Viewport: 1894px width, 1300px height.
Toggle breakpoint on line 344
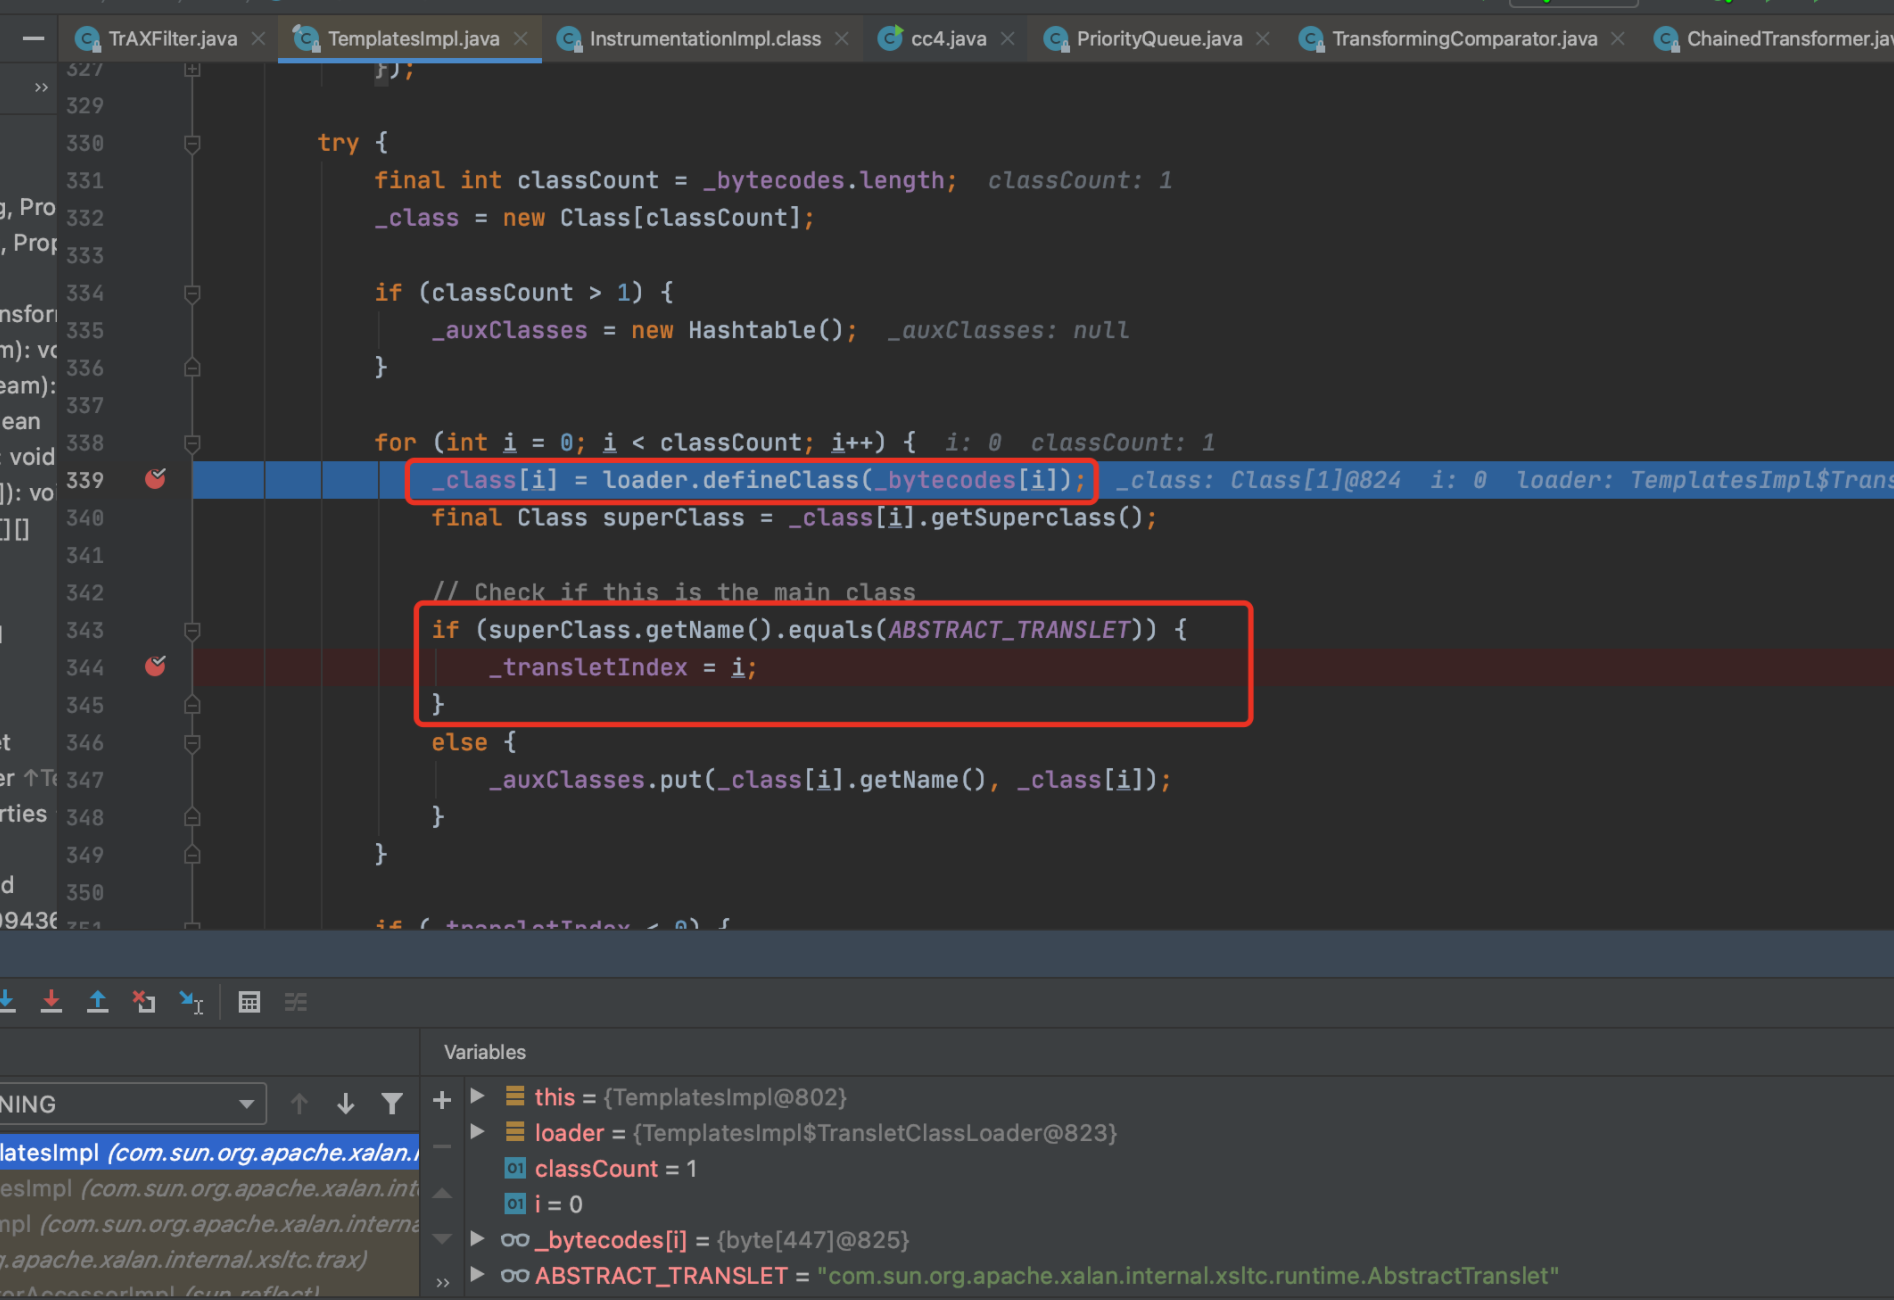click(x=155, y=666)
